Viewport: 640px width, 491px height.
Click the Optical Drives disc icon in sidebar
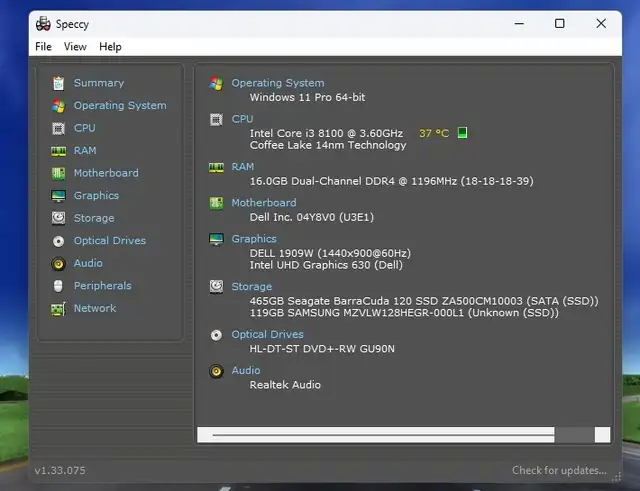(x=58, y=241)
